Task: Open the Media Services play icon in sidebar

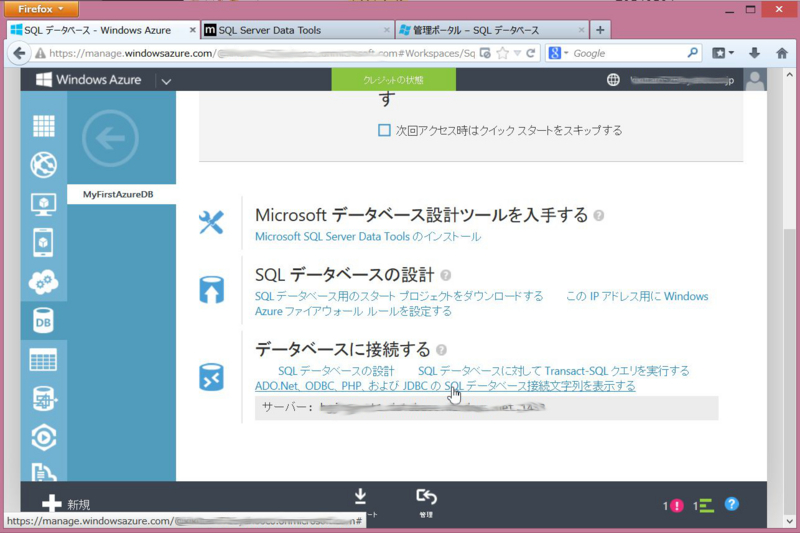Action: (44, 438)
